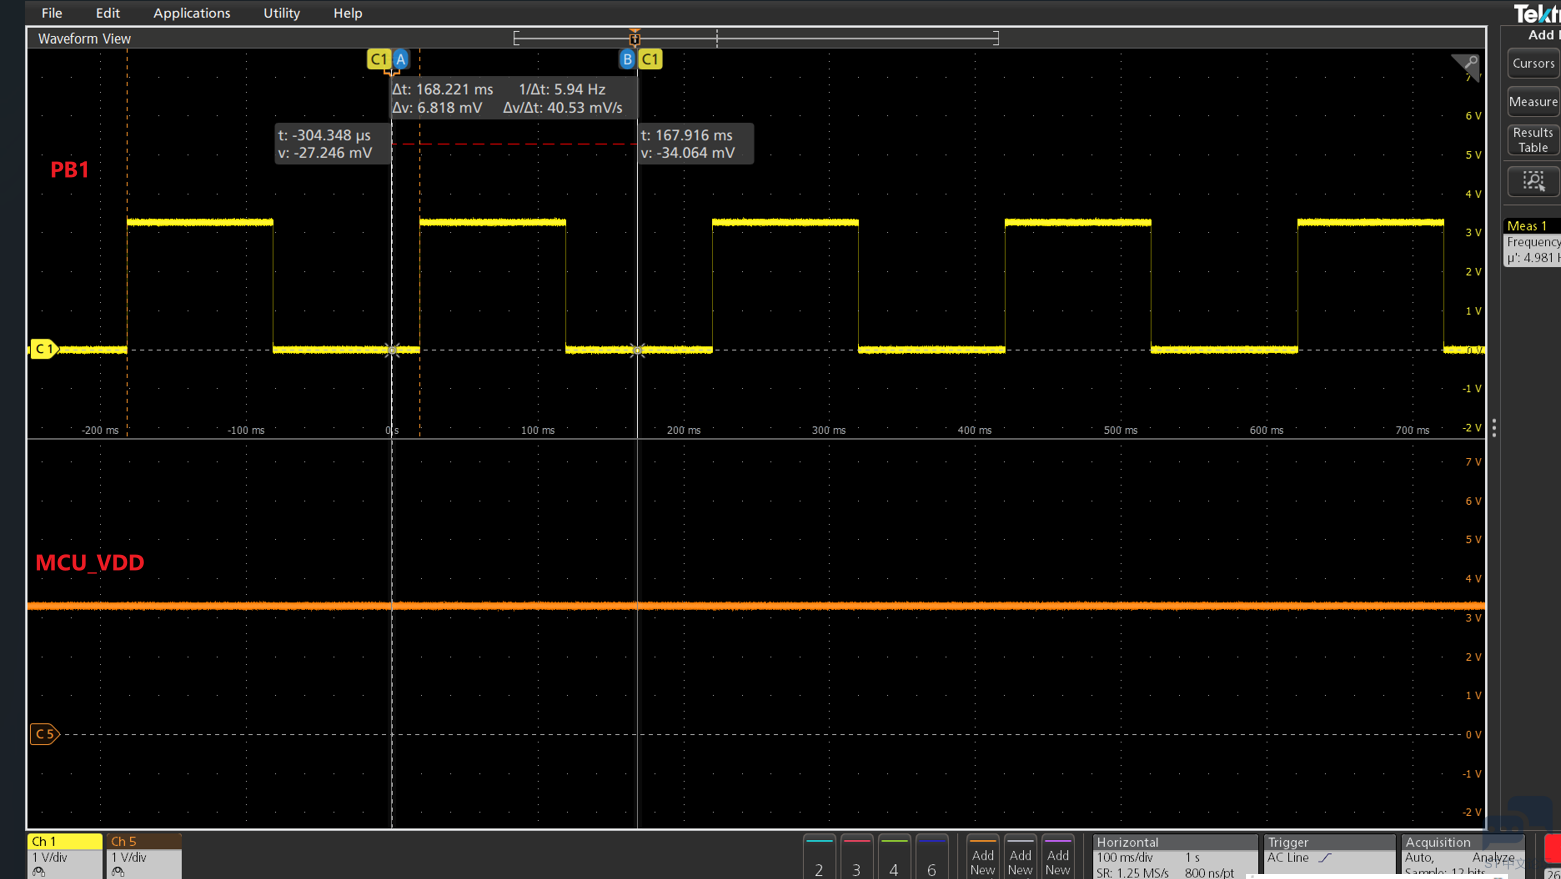Click the rising edge slope icon in Trigger

[x=1325, y=858]
